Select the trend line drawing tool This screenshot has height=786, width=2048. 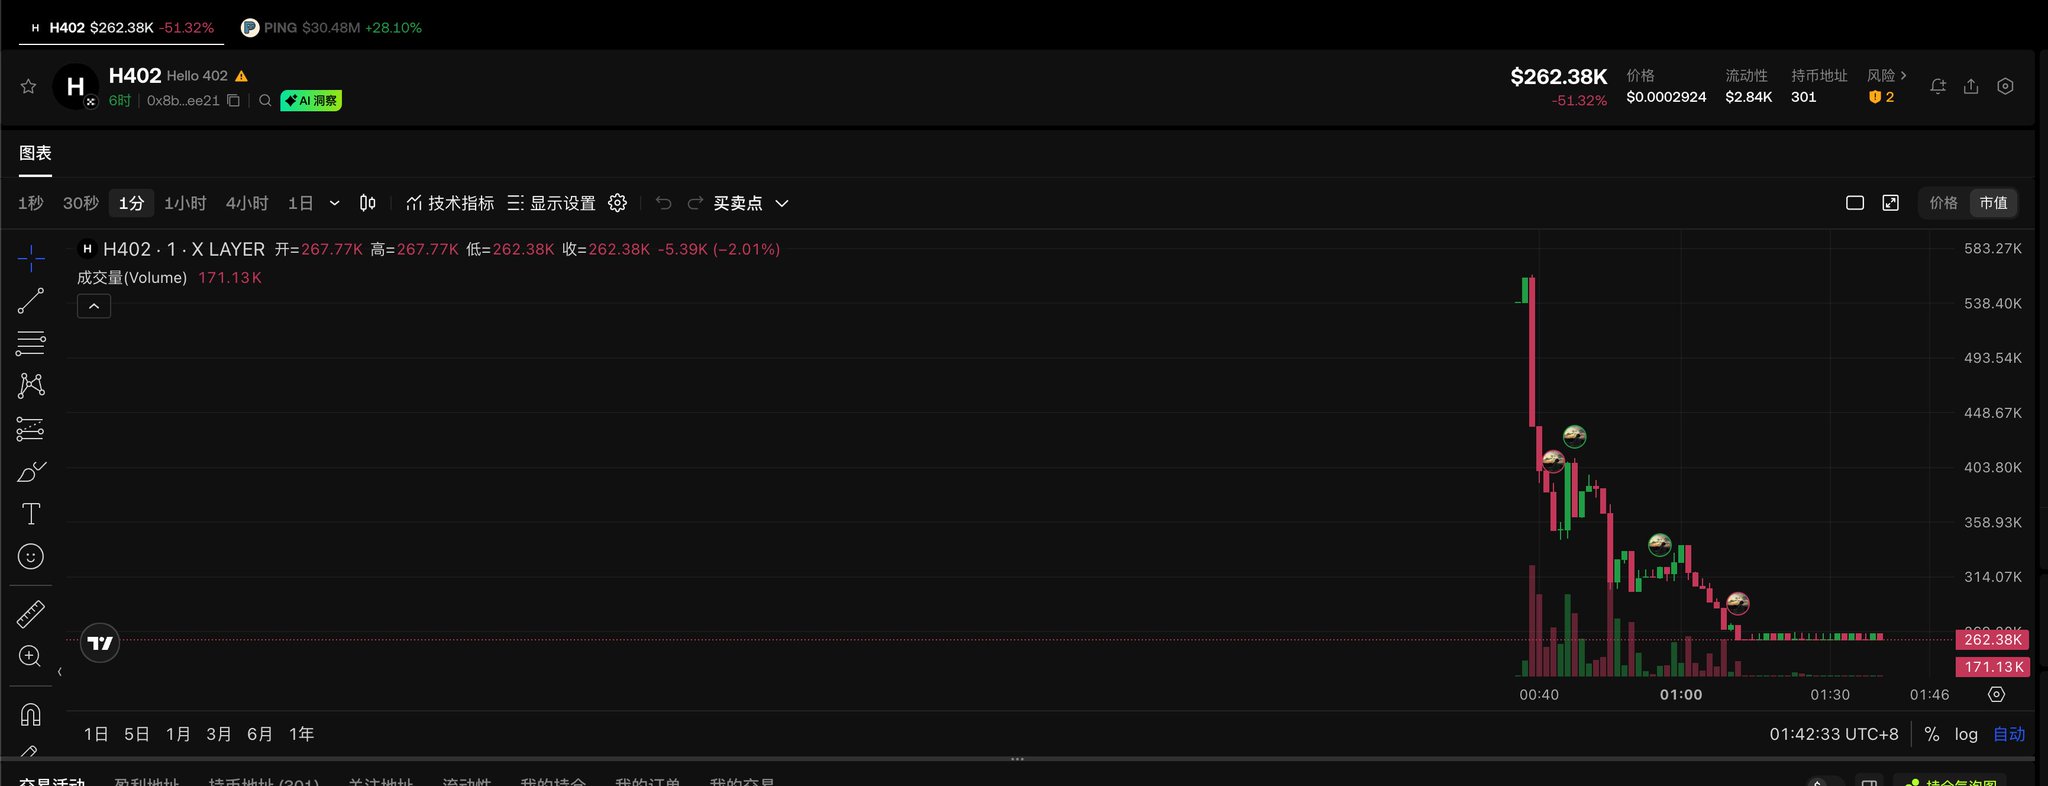(31, 301)
